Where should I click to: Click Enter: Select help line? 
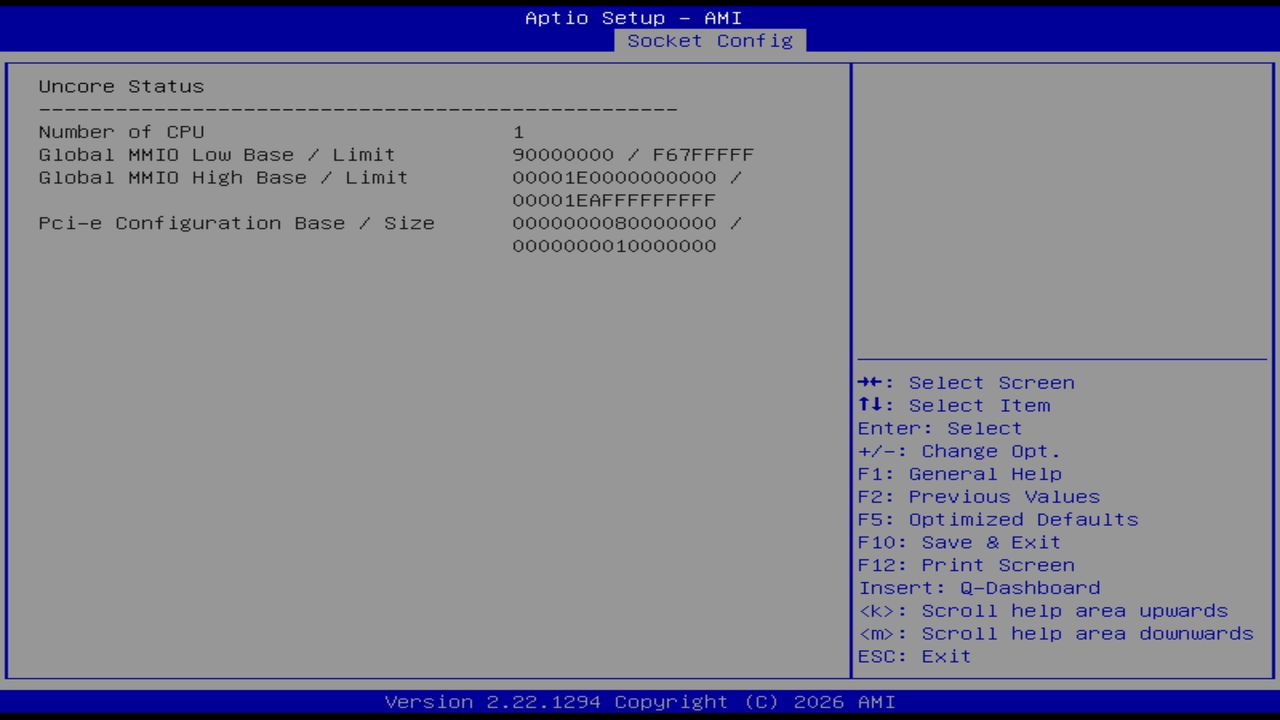(x=939, y=428)
